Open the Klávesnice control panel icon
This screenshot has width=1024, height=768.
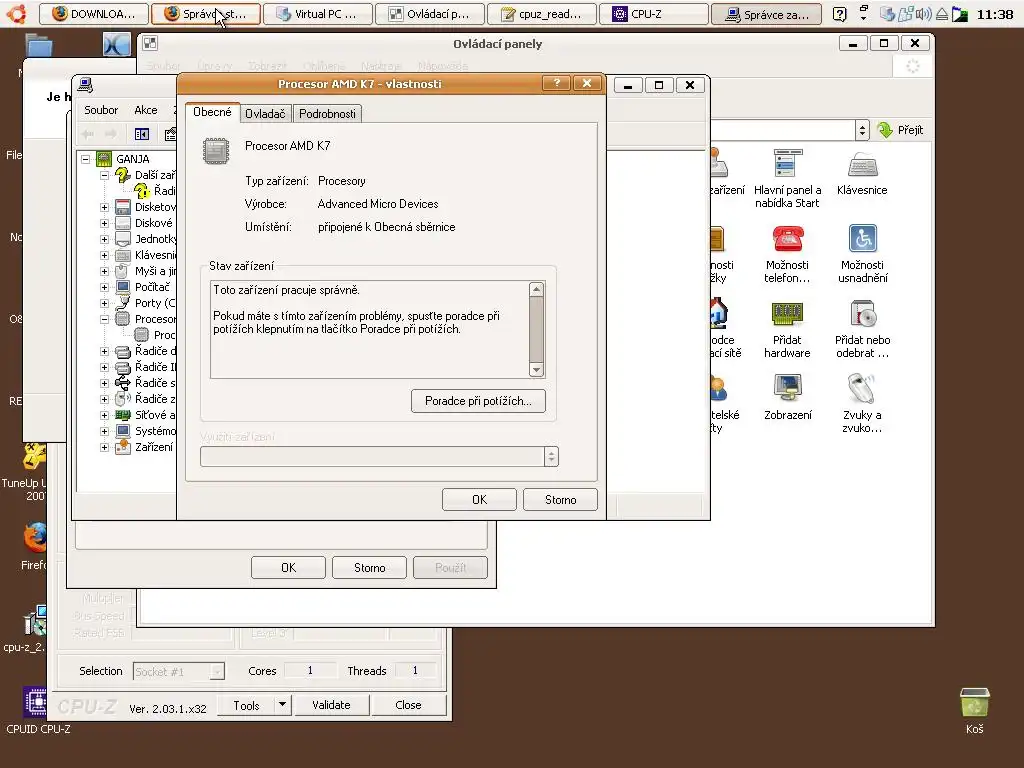coord(862,172)
